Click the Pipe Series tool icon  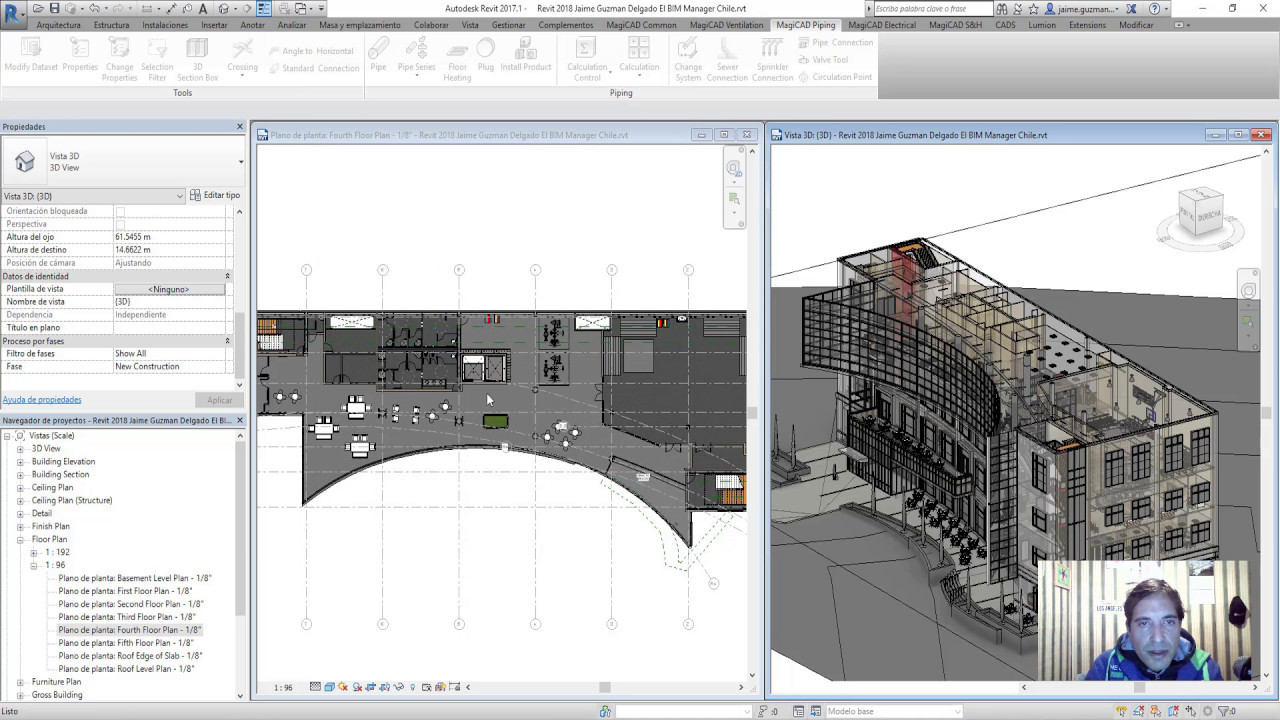(416, 54)
